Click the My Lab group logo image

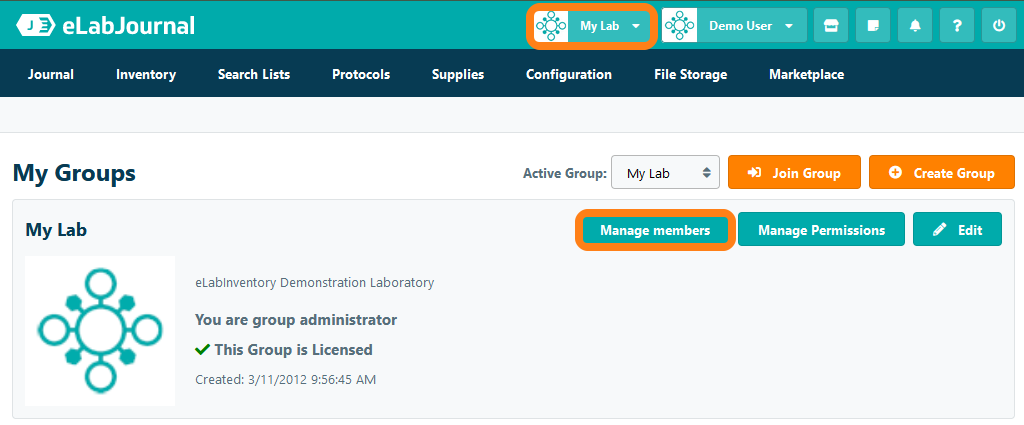click(100, 331)
